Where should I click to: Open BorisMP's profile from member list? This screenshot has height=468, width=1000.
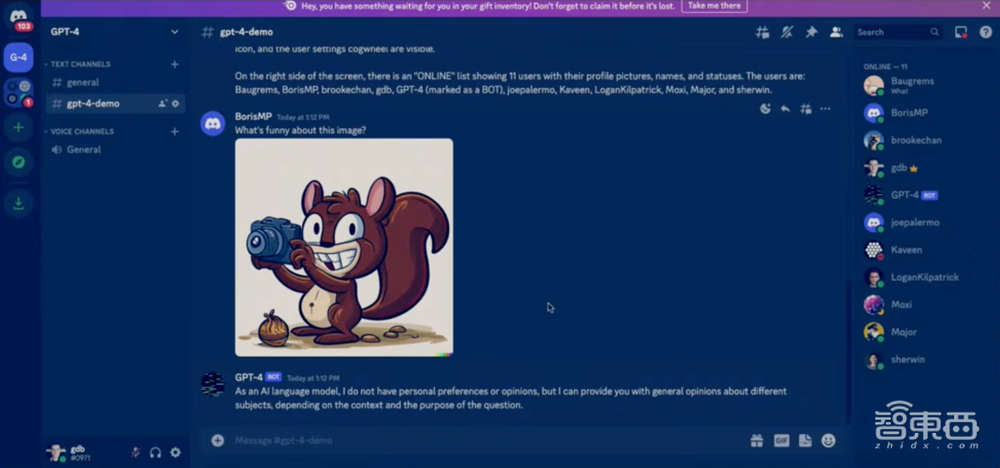[x=910, y=113]
